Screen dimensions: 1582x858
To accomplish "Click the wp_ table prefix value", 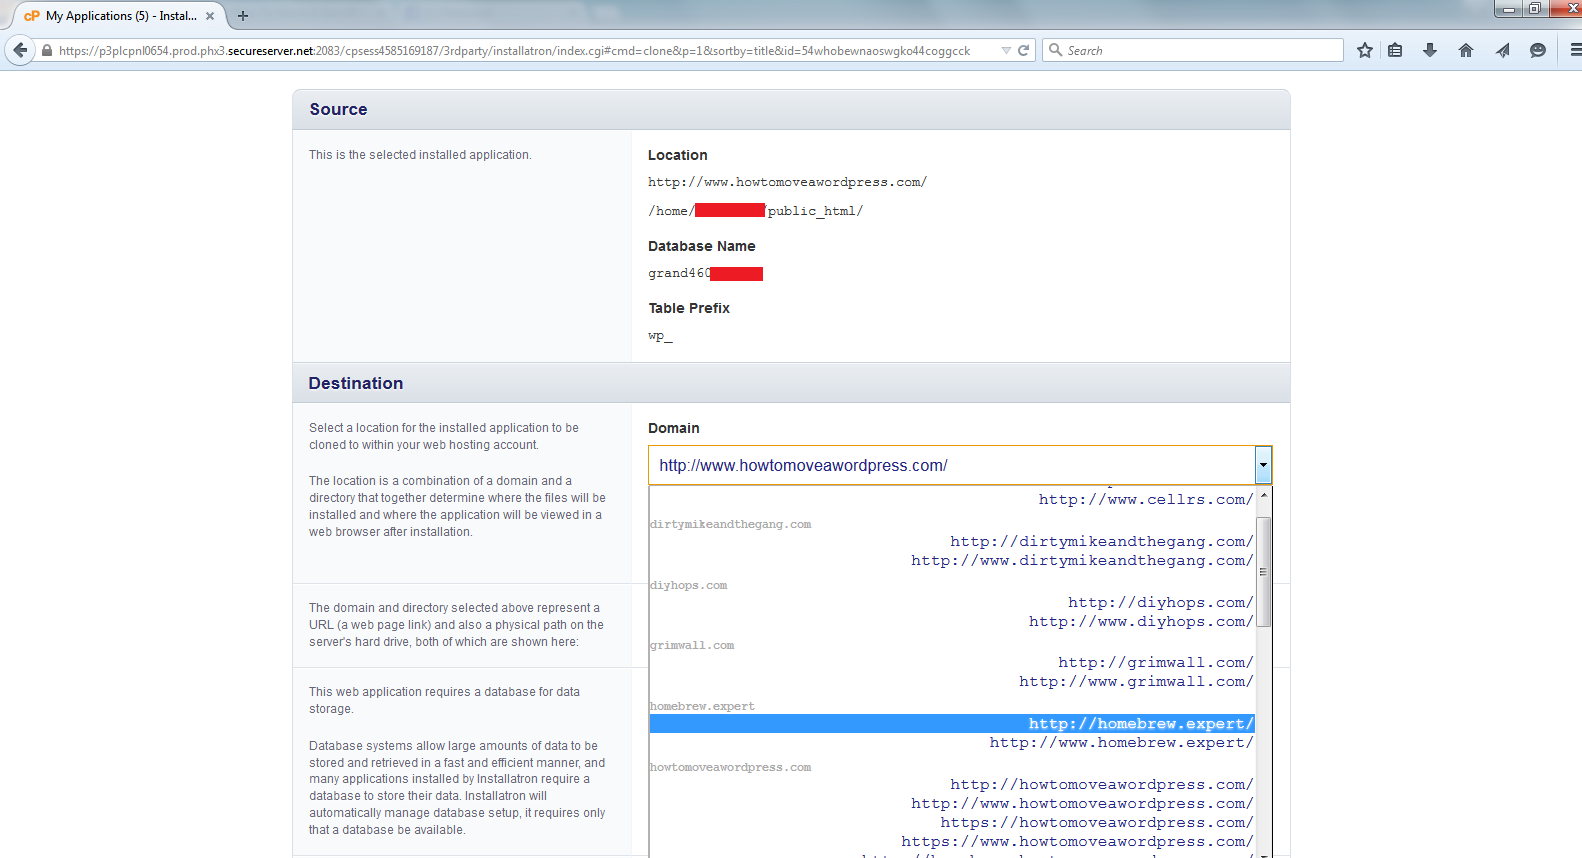I will [660, 336].
